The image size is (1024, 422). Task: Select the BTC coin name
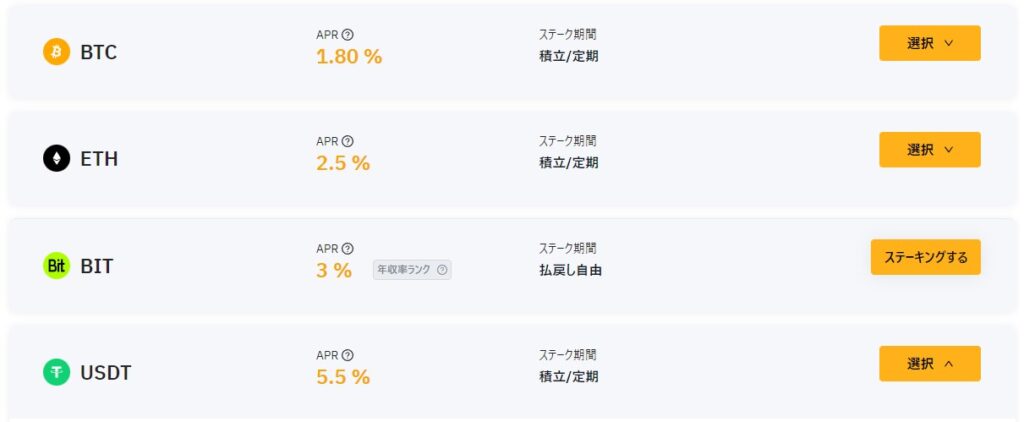99,52
